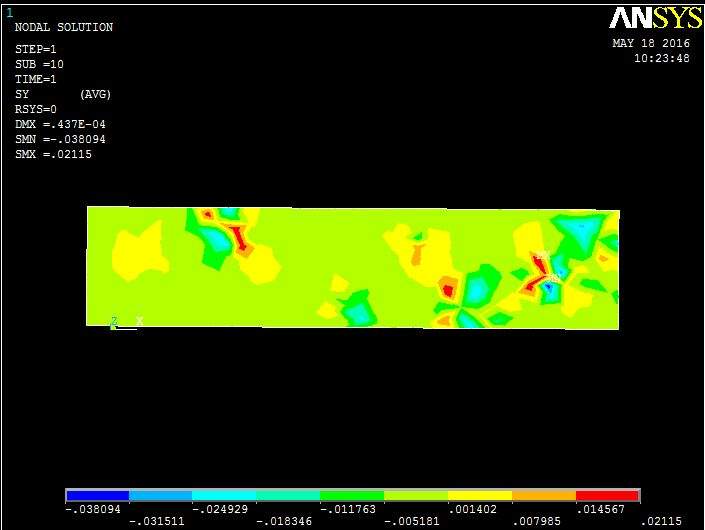Click the dark green legend color band
This screenshot has height=530, width=705.
point(352,495)
